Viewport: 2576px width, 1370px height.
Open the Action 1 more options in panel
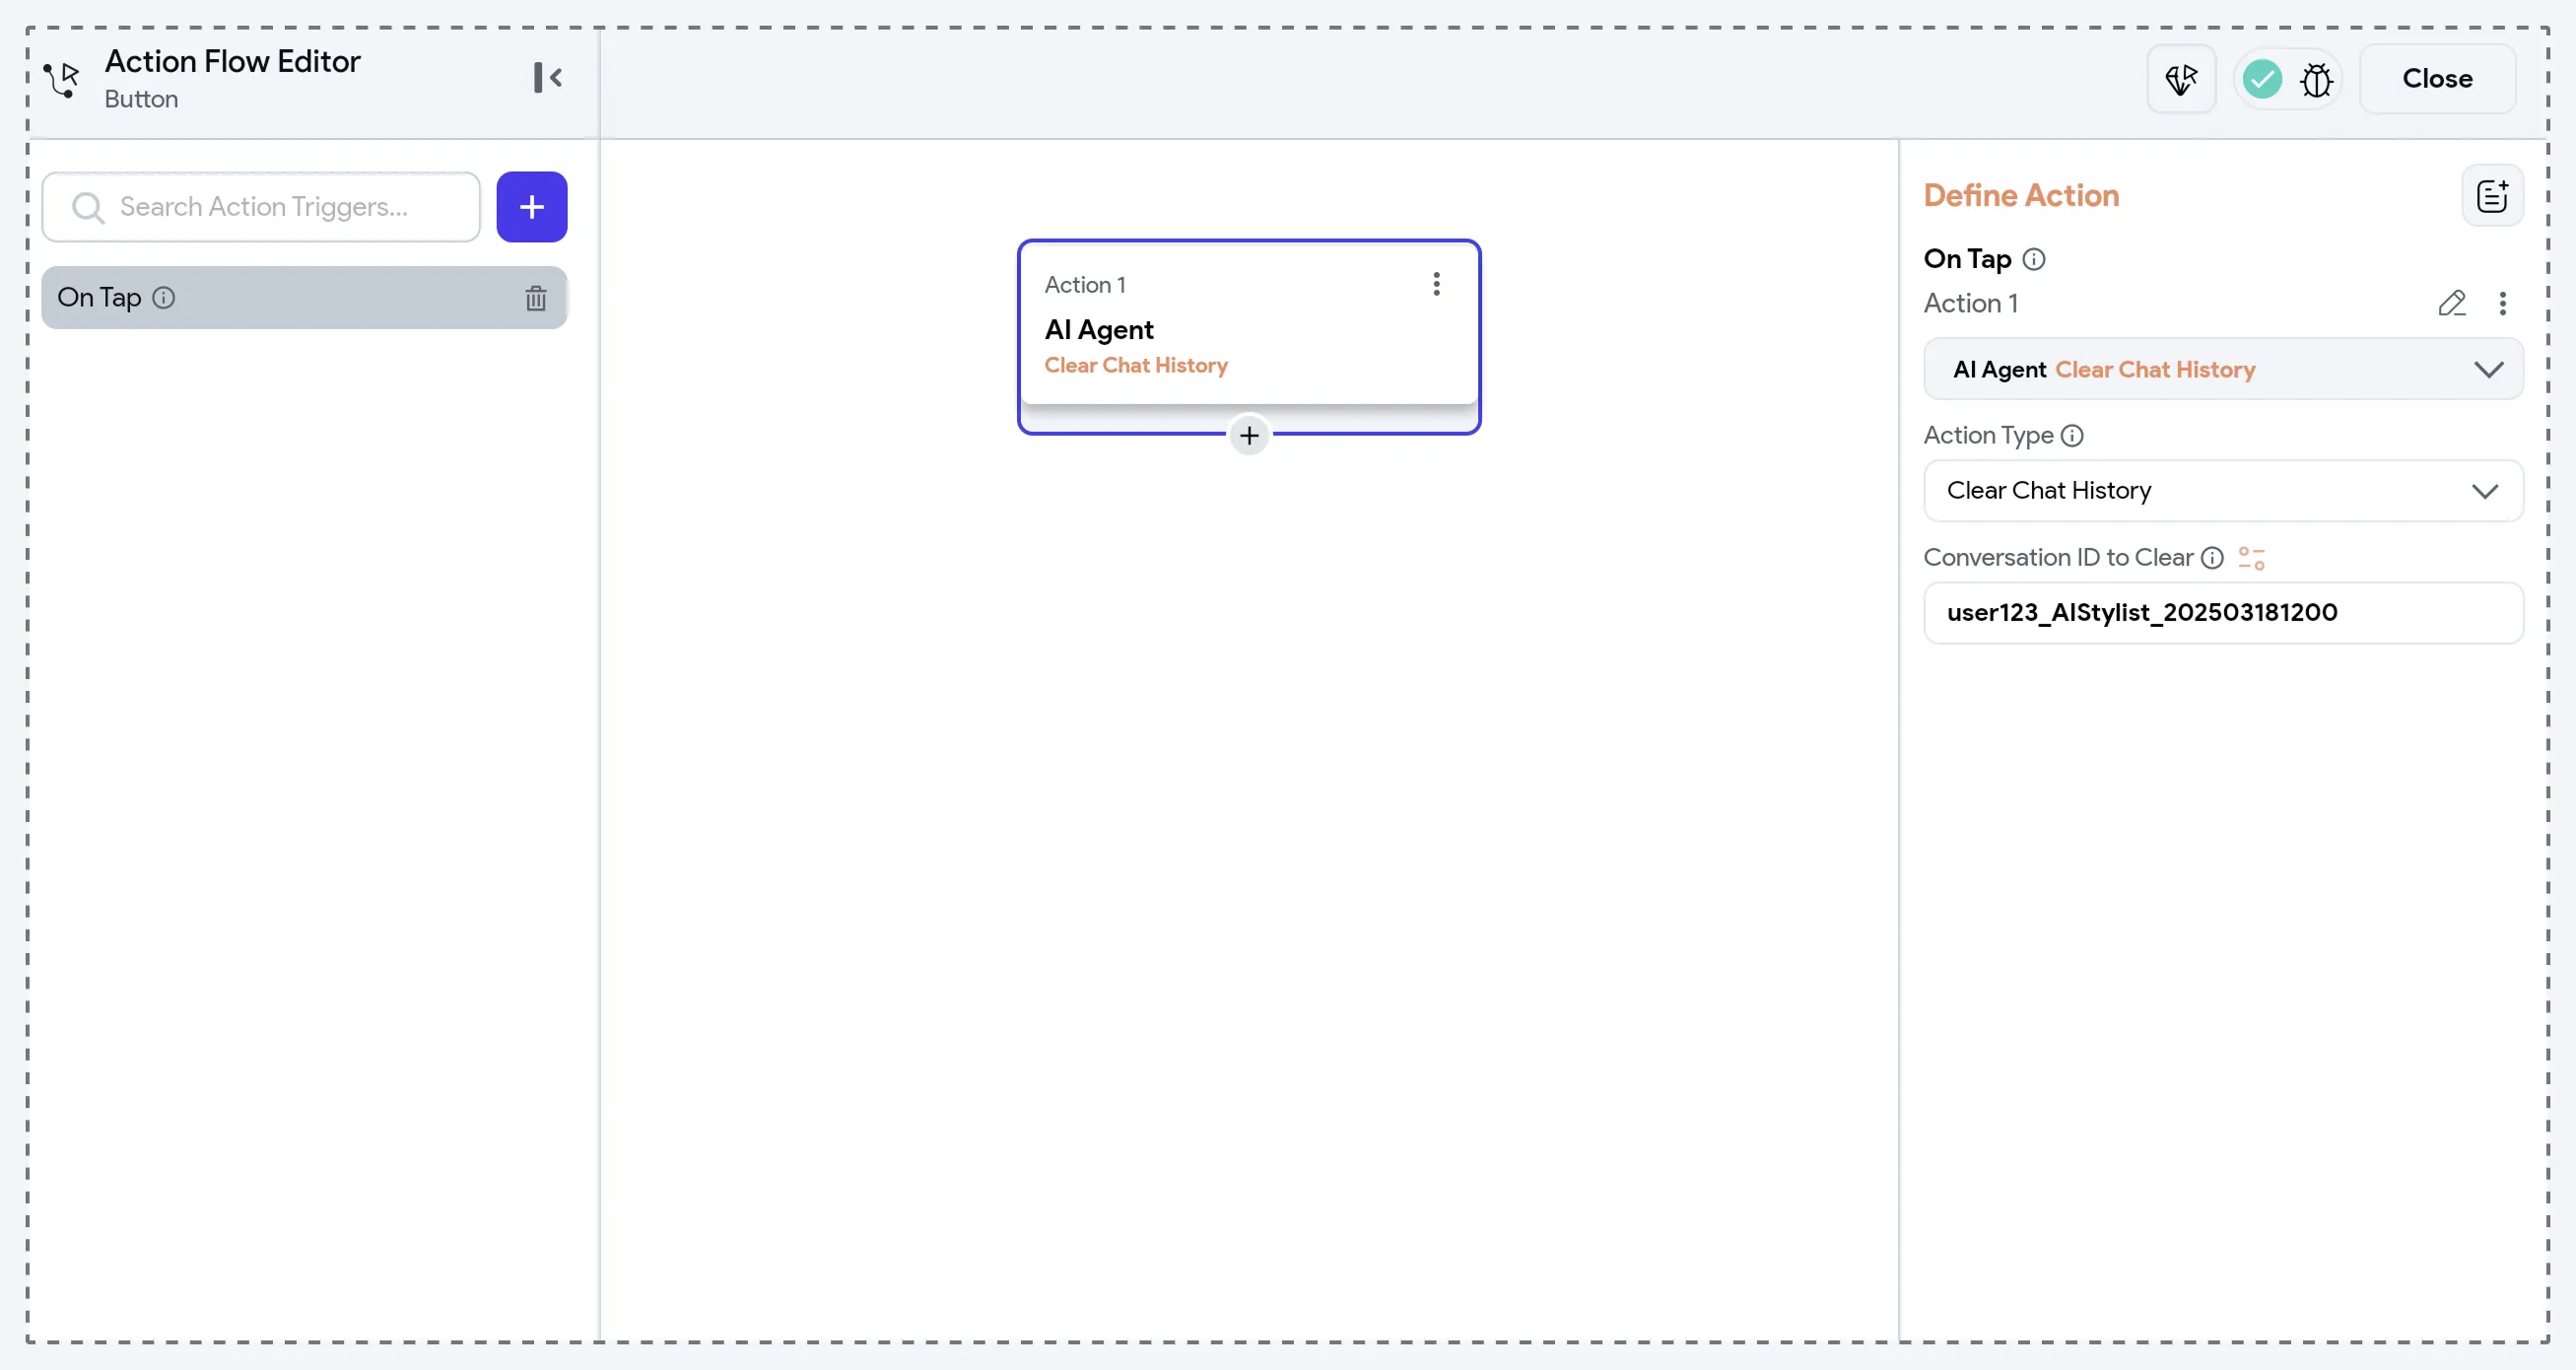(x=2502, y=303)
